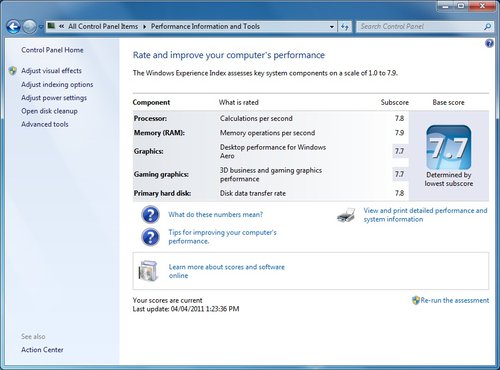Minimize the window

446,6
